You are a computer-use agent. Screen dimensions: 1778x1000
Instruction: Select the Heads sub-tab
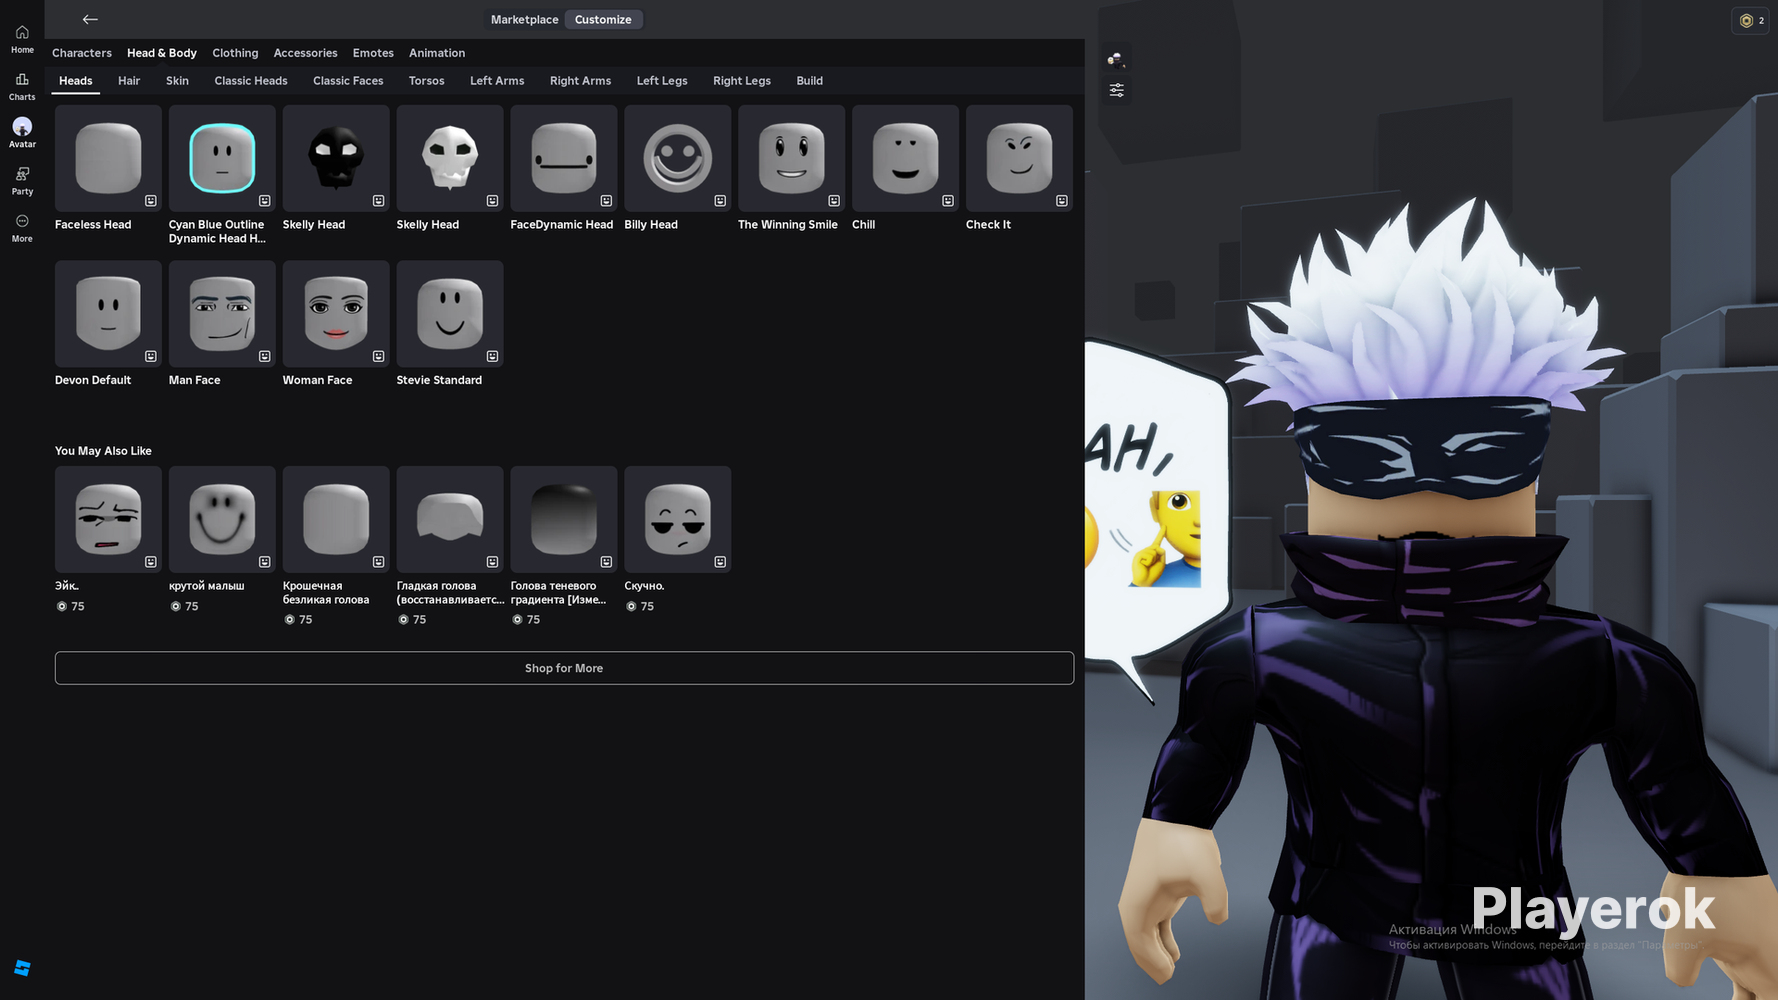(x=76, y=81)
